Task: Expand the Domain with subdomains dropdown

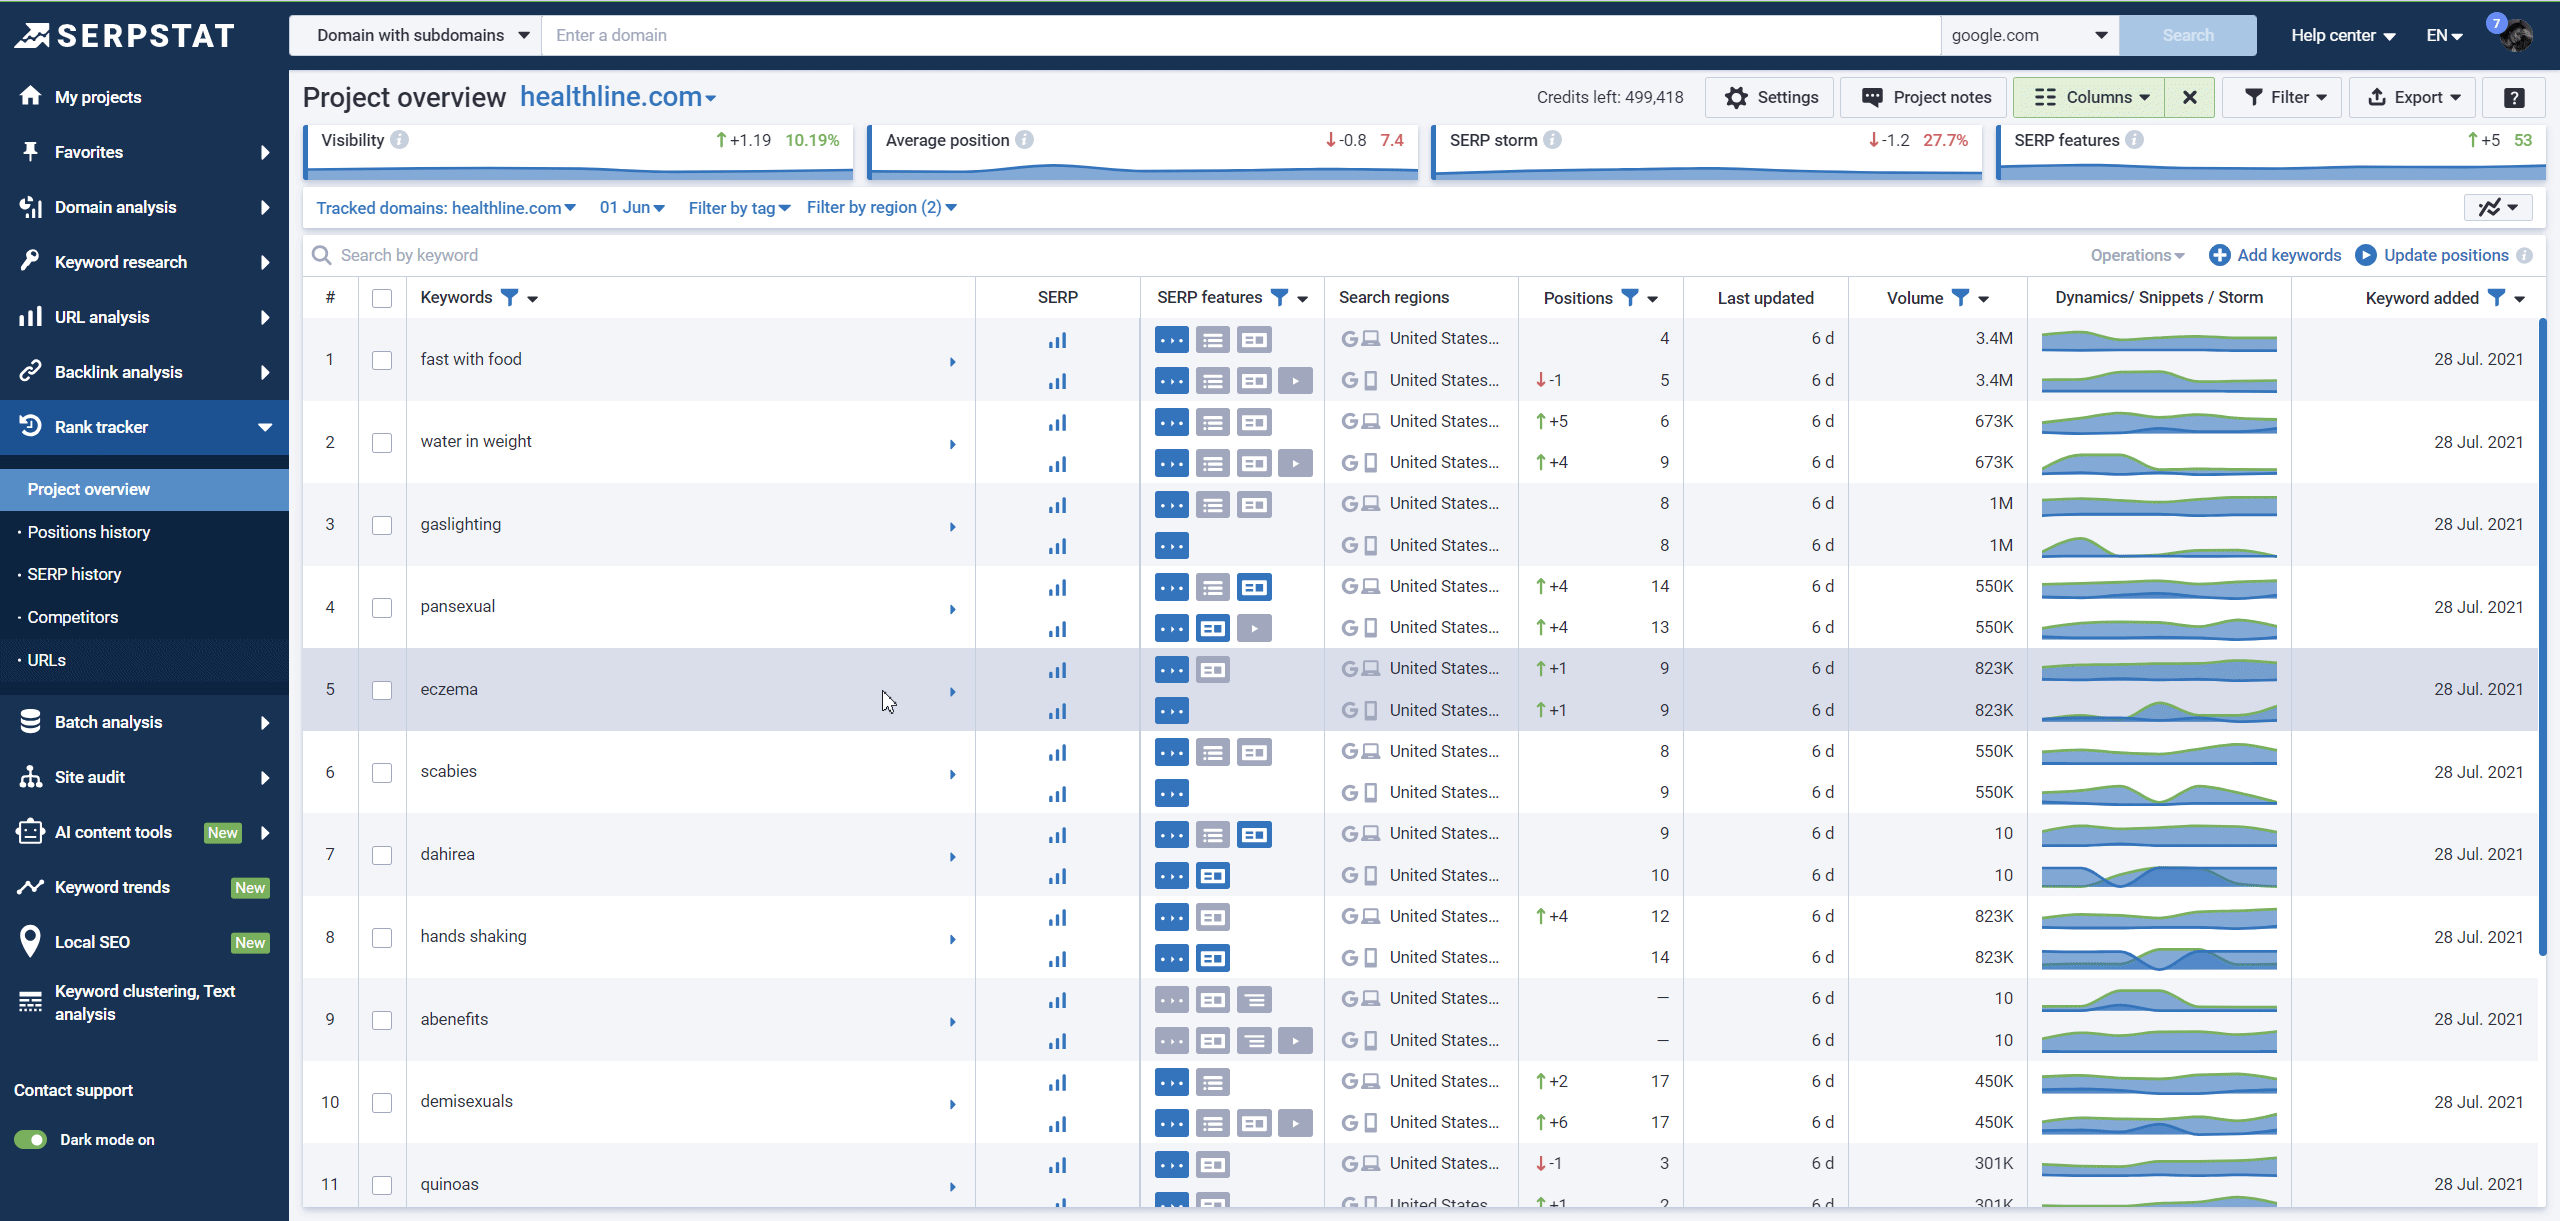Action: point(417,35)
